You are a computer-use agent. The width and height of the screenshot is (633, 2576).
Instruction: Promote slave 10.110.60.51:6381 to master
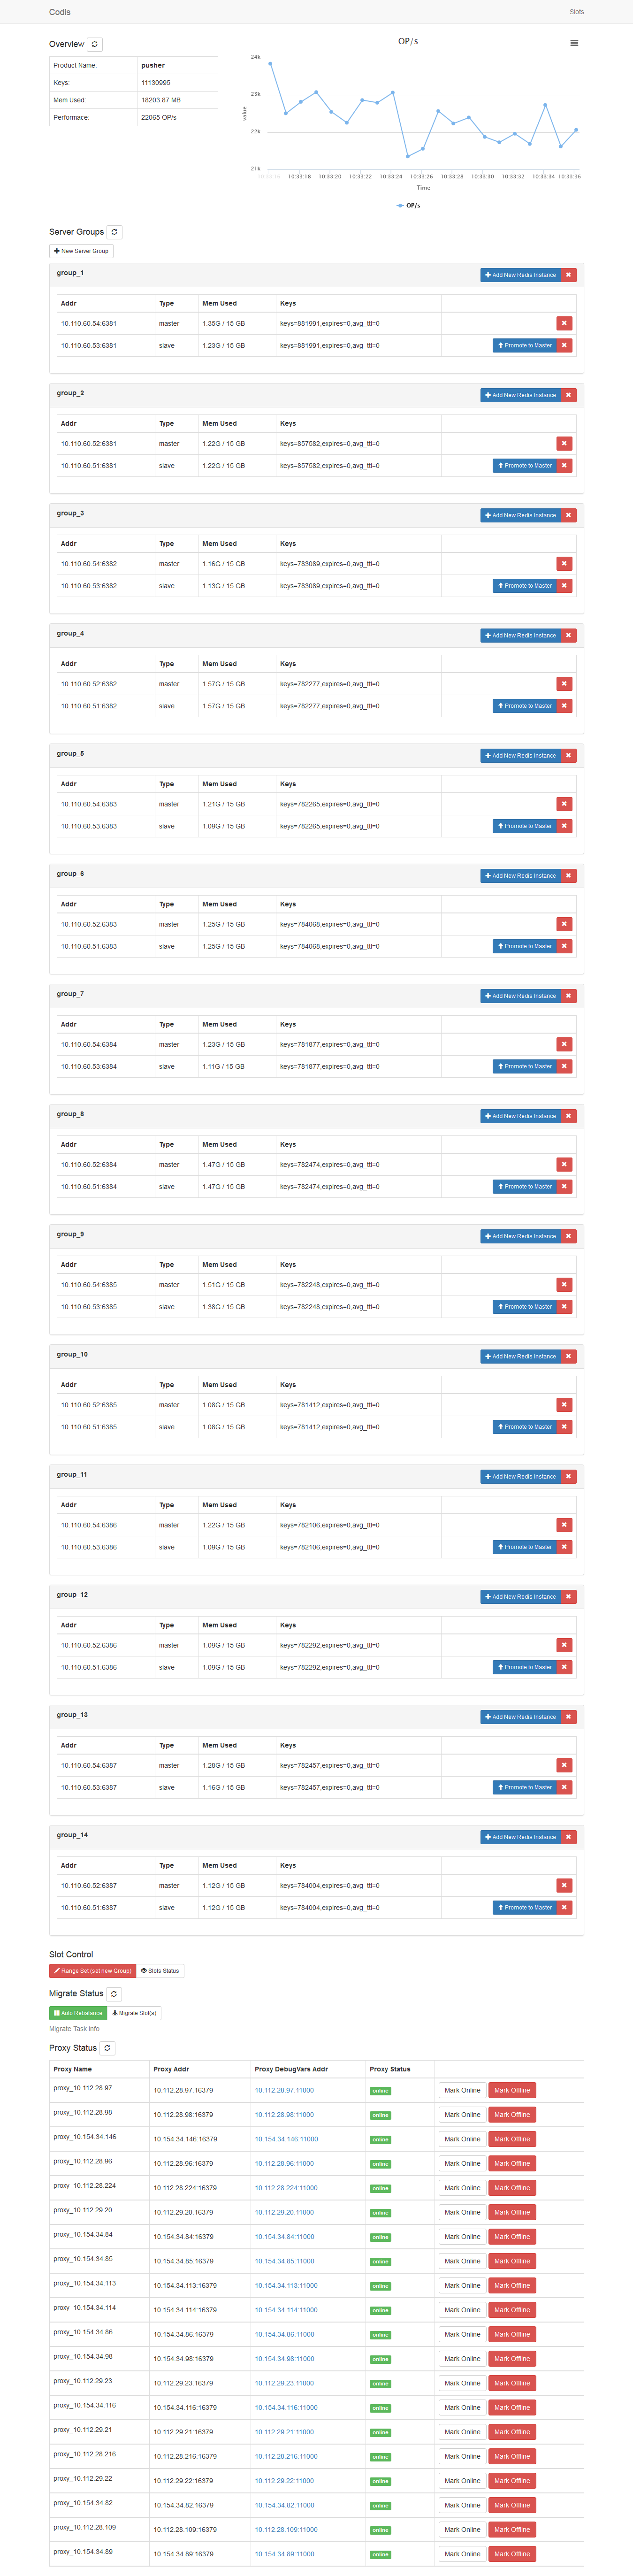(525, 466)
